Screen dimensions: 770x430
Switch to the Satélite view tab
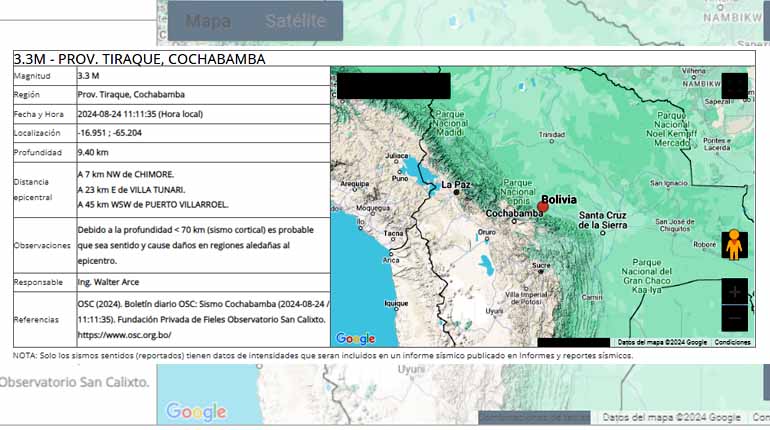coord(295,21)
